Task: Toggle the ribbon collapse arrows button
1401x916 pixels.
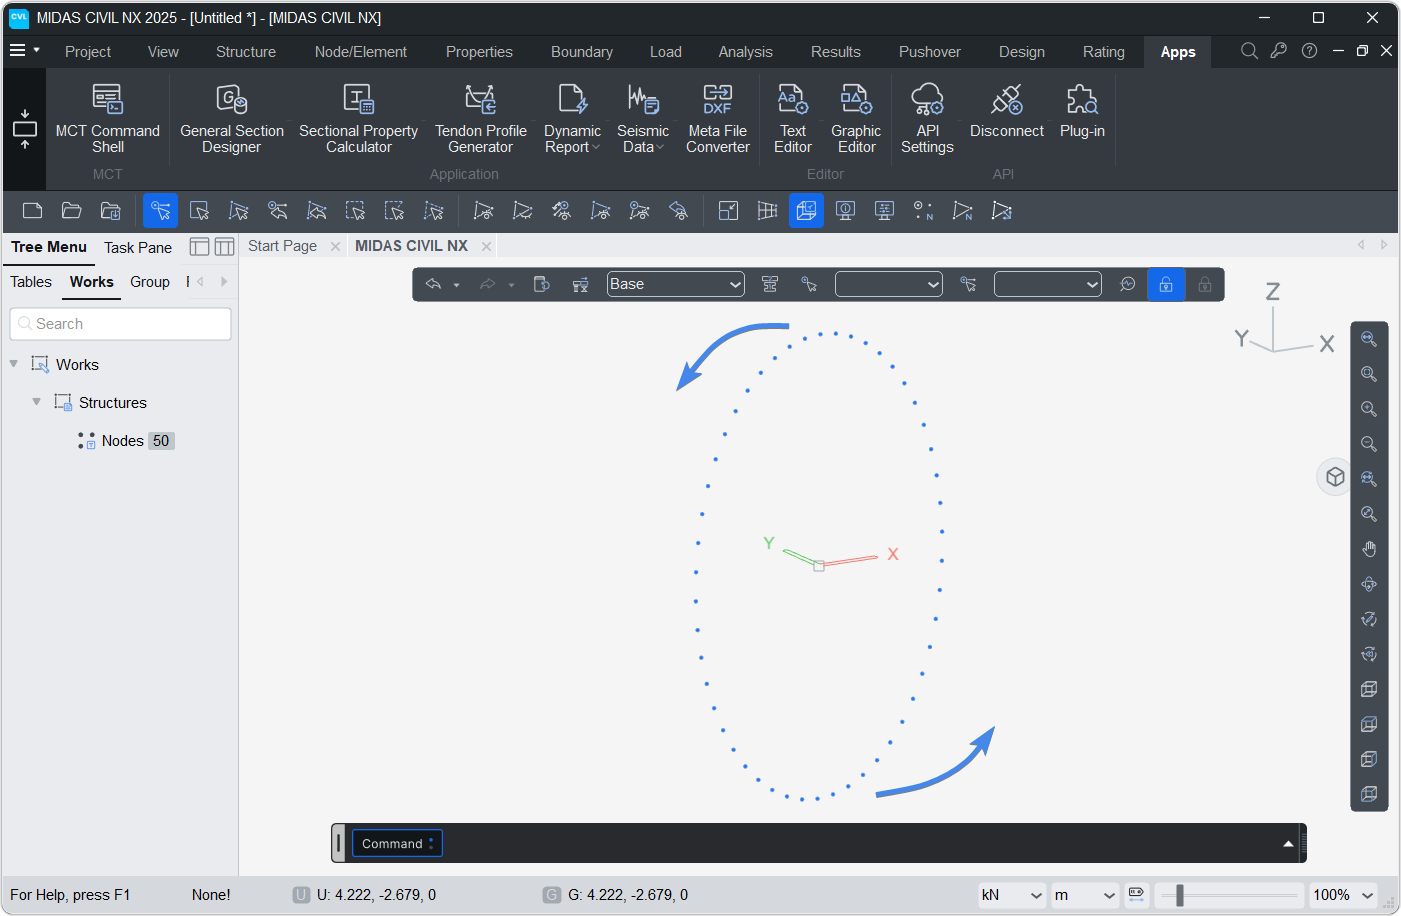Action: (25, 129)
